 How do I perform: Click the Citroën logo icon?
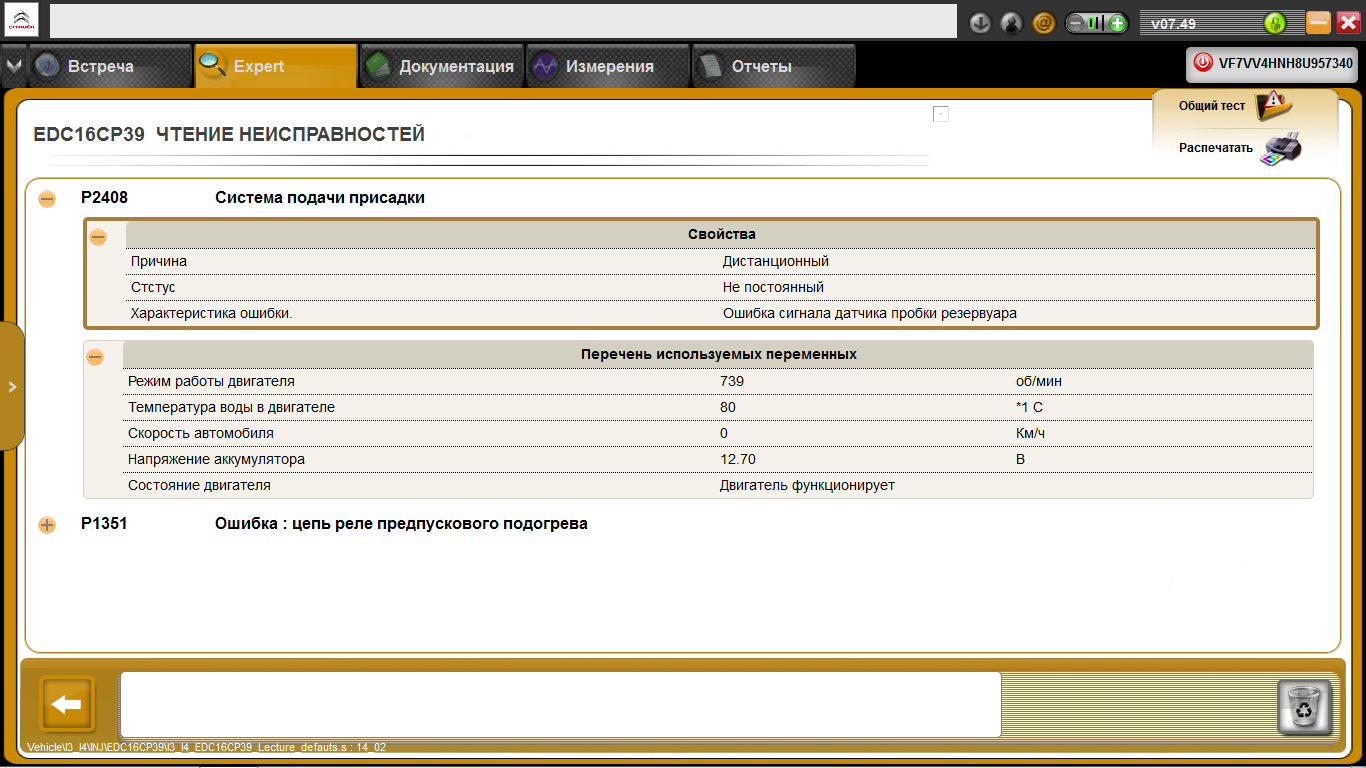pyautogui.click(x=21, y=20)
